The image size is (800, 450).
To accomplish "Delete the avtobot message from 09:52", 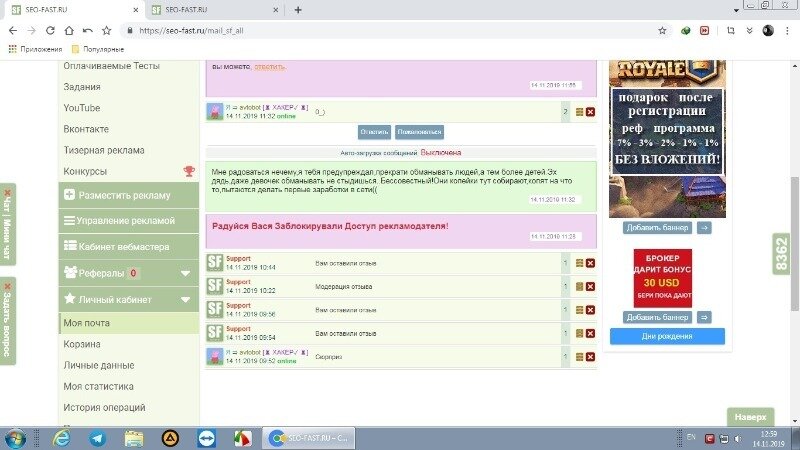I will coord(590,357).
